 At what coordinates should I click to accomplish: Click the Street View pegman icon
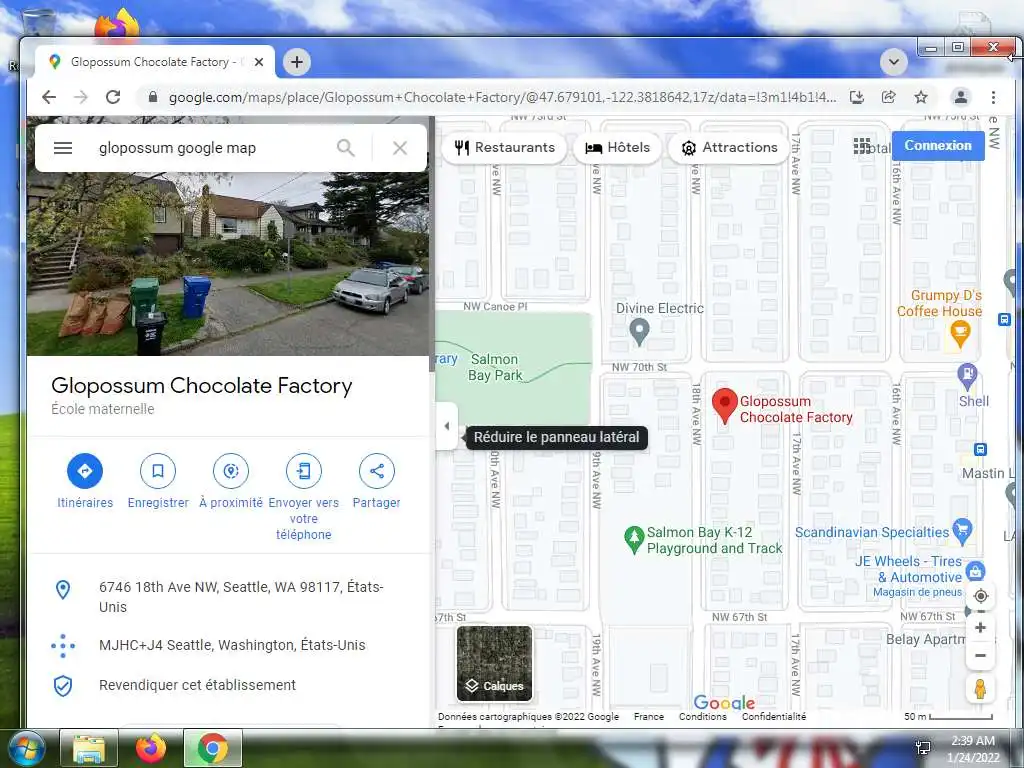pyautogui.click(x=980, y=690)
